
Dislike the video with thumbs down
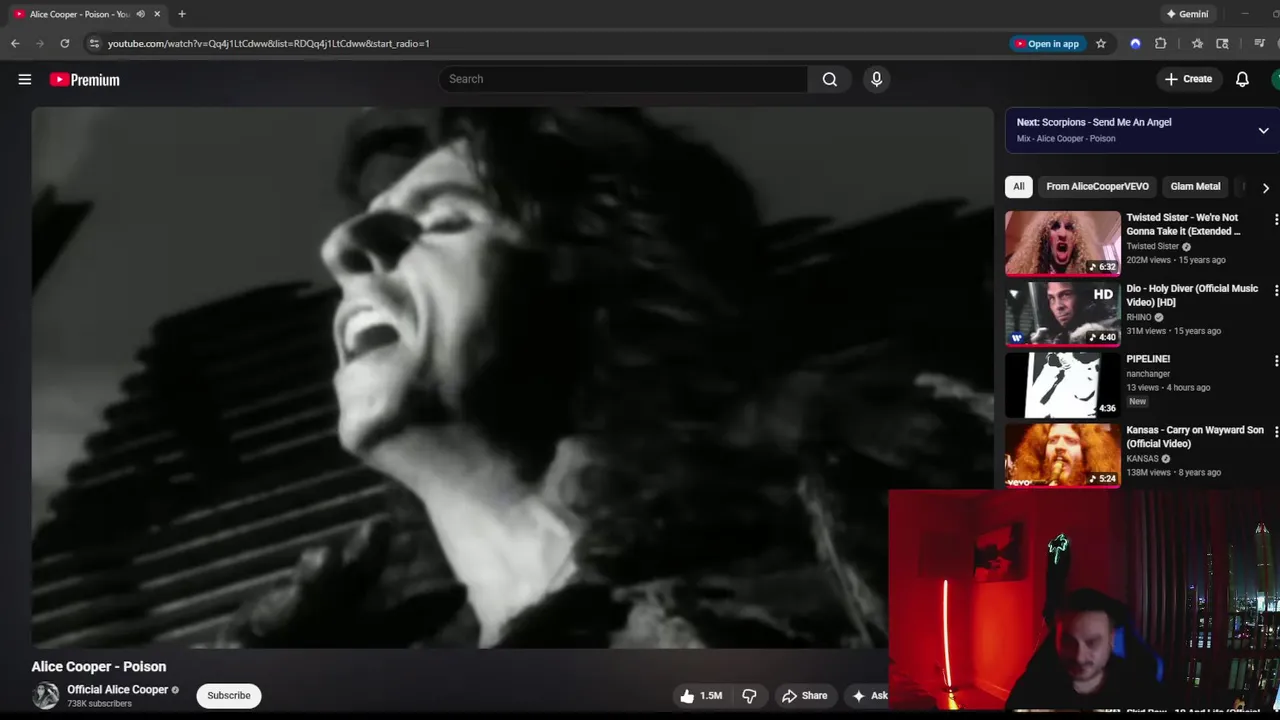749,696
